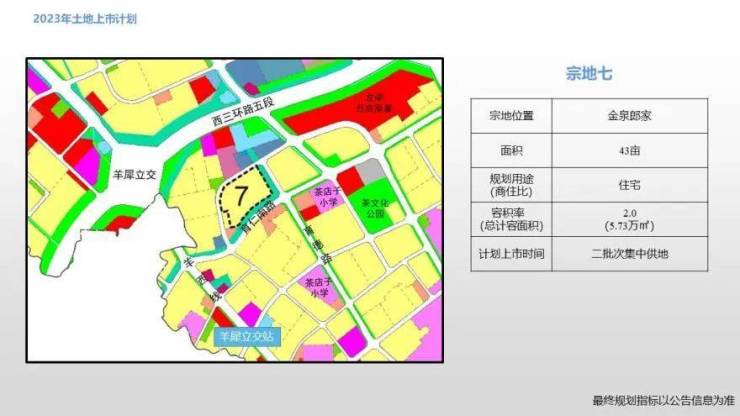Click the slide title '2023年土地上市计划'
Image resolution: width=740 pixels, height=416 pixels.
(x=85, y=19)
